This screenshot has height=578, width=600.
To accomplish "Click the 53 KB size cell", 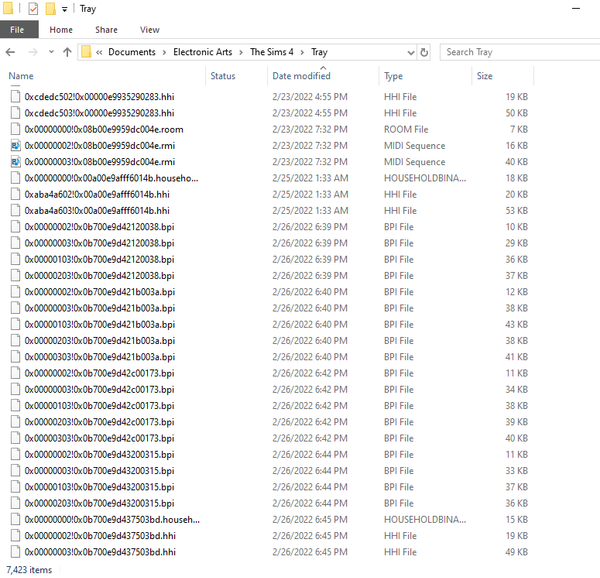I will [x=517, y=210].
